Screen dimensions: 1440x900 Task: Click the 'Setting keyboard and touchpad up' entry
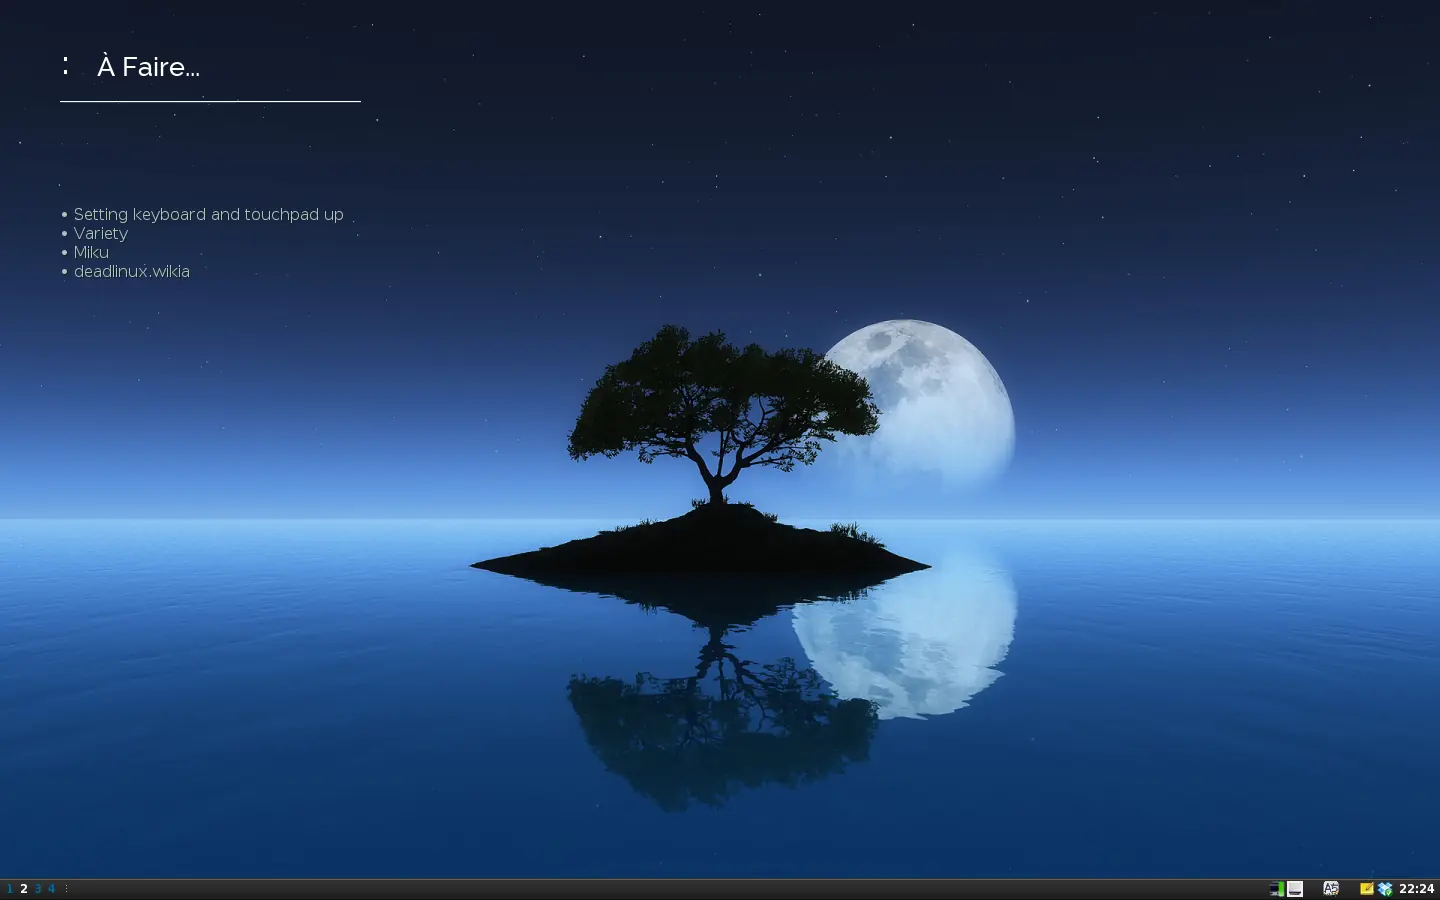(208, 214)
